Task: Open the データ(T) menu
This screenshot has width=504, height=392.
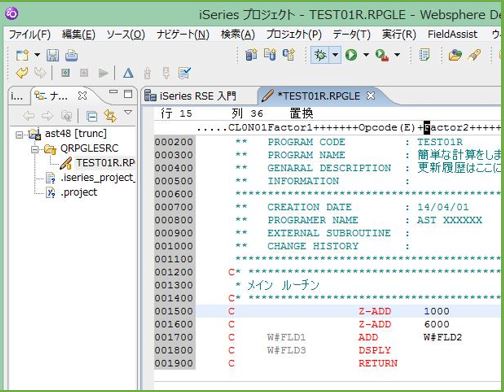Action: tap(352, 34)
